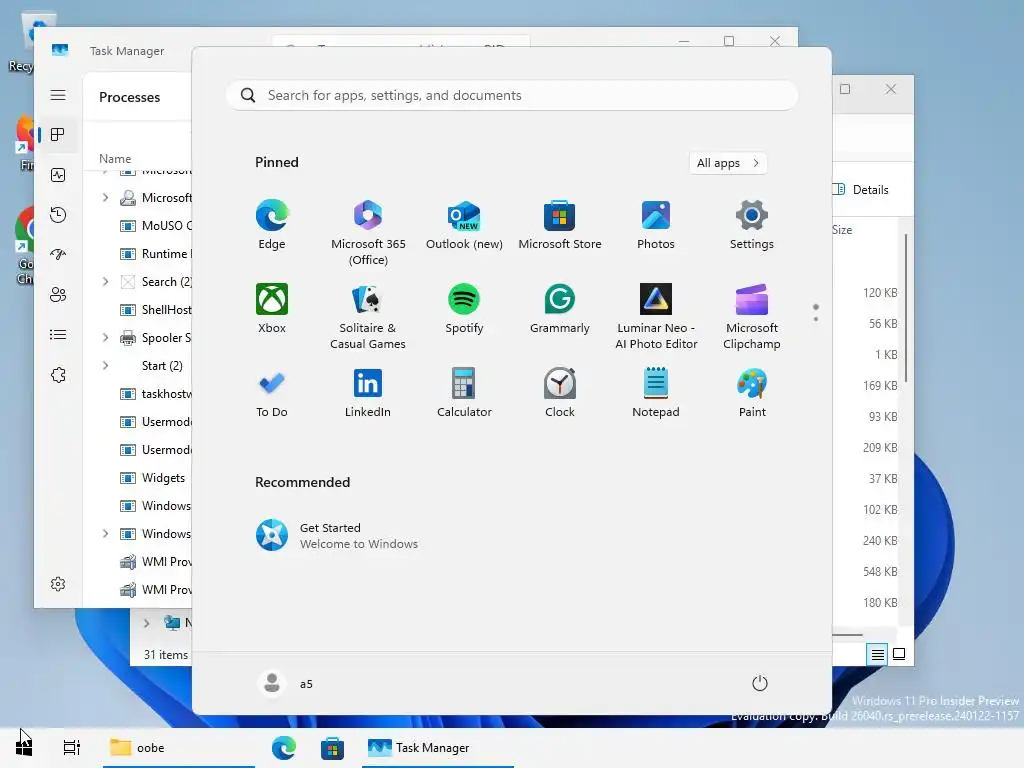Open Microsoft Store from pinned apps
1024x768 pixels.
pyautogui.click(x=560, y=225)
